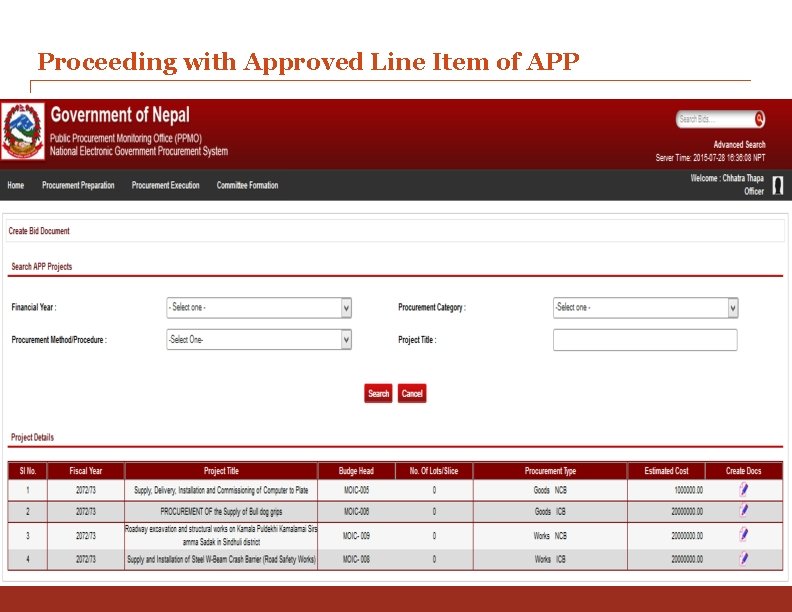Viewport: 792px width, 612px height.
Task: Open Create Docs pencil for Bull dog grips row
Action: click(744, 511)
